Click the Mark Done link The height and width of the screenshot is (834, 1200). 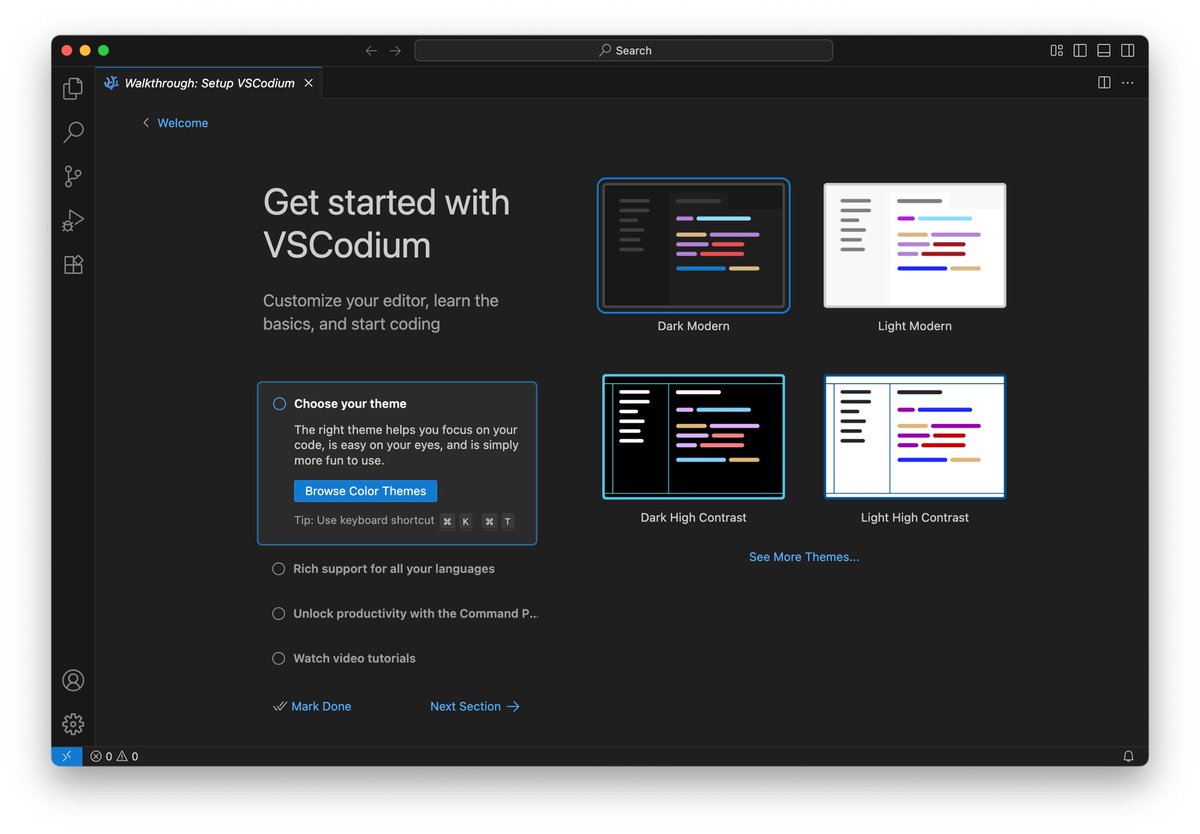pyautogui.click(x=311, y=706)
